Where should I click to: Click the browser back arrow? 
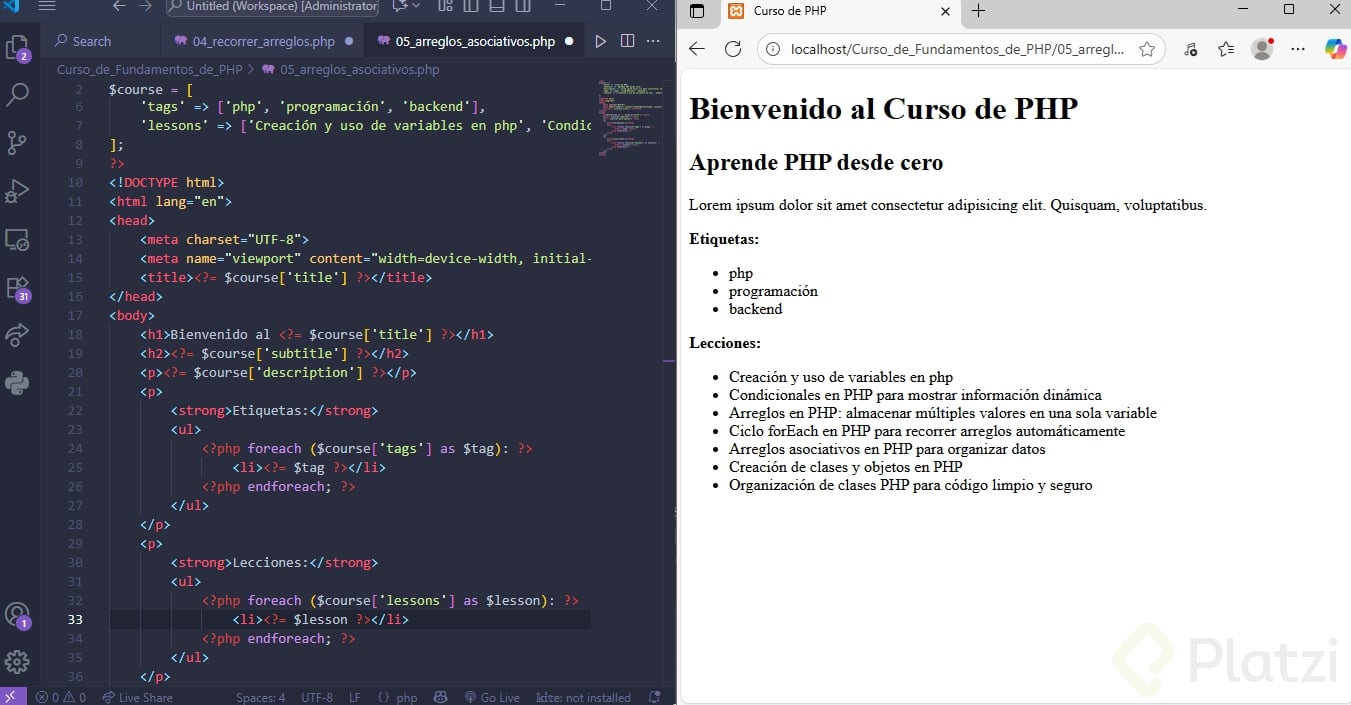pos(697,49)
